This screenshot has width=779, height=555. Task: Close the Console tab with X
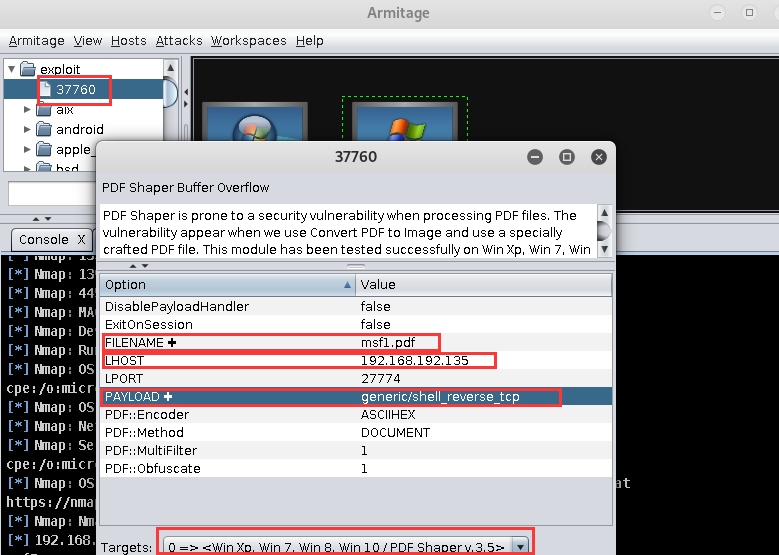[81, 240]
